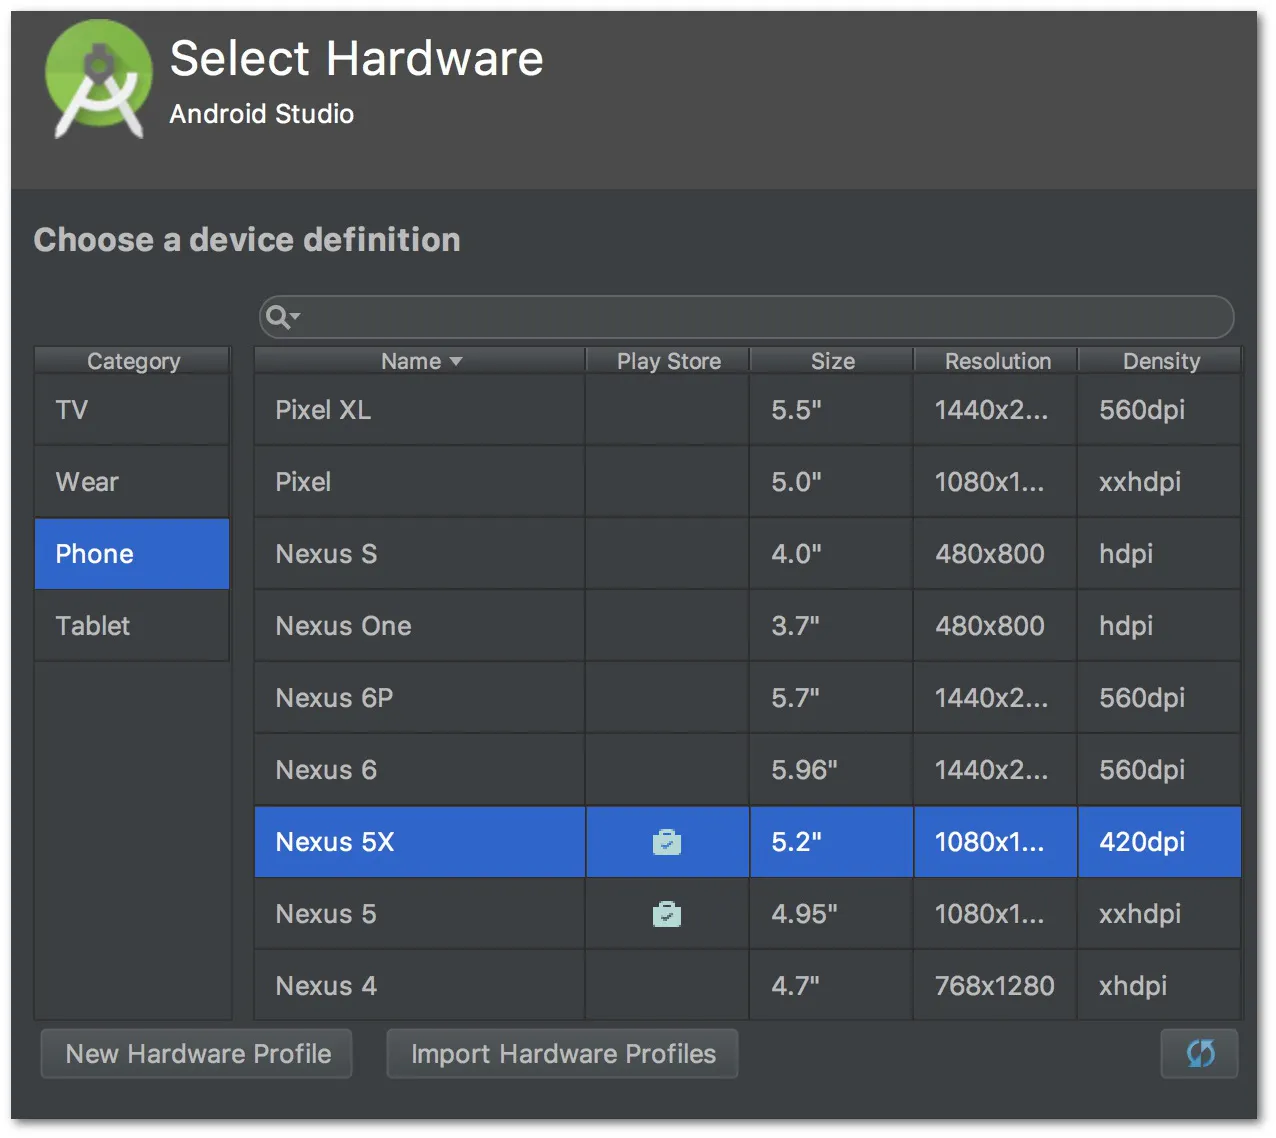Select the Nexus 5 device name
1276x1138 pixels.
[x=326, y=914]
